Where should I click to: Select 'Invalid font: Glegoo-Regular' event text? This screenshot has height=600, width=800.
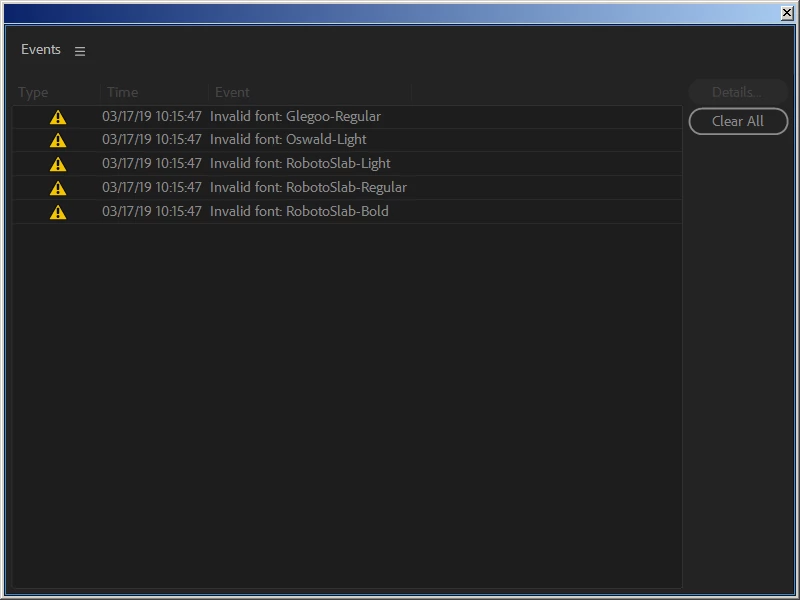[295, 117]
